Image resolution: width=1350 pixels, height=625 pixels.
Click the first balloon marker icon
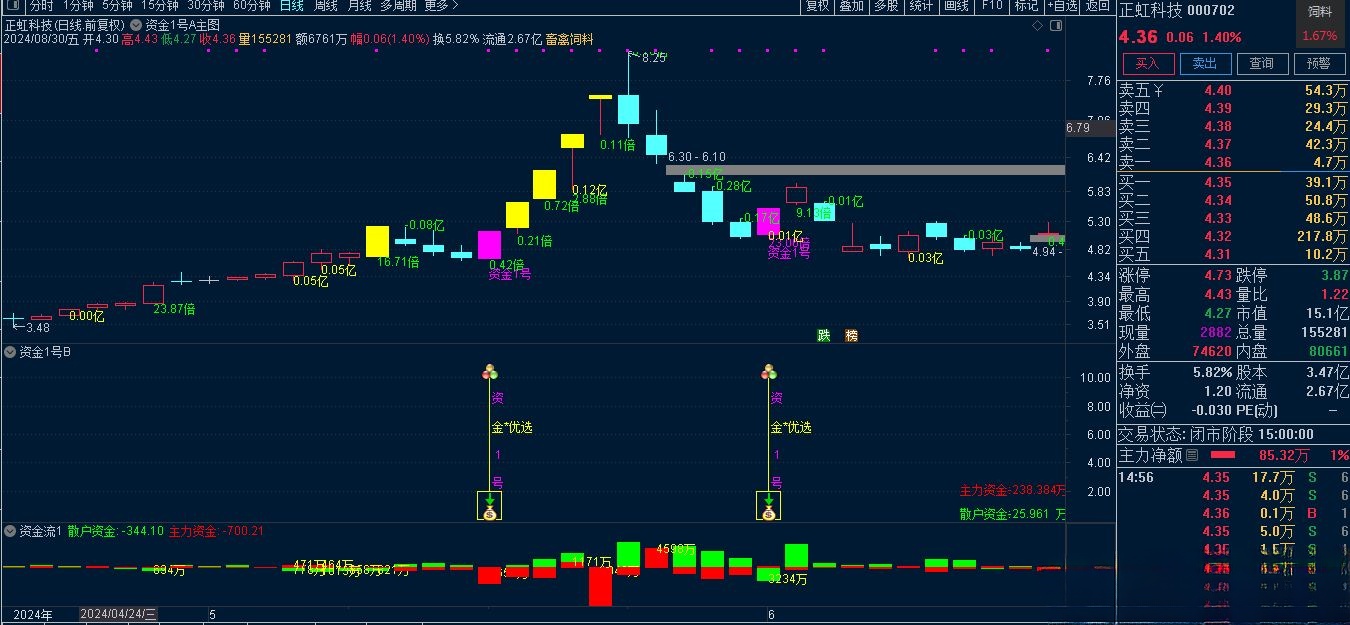[x=489, y=373]
